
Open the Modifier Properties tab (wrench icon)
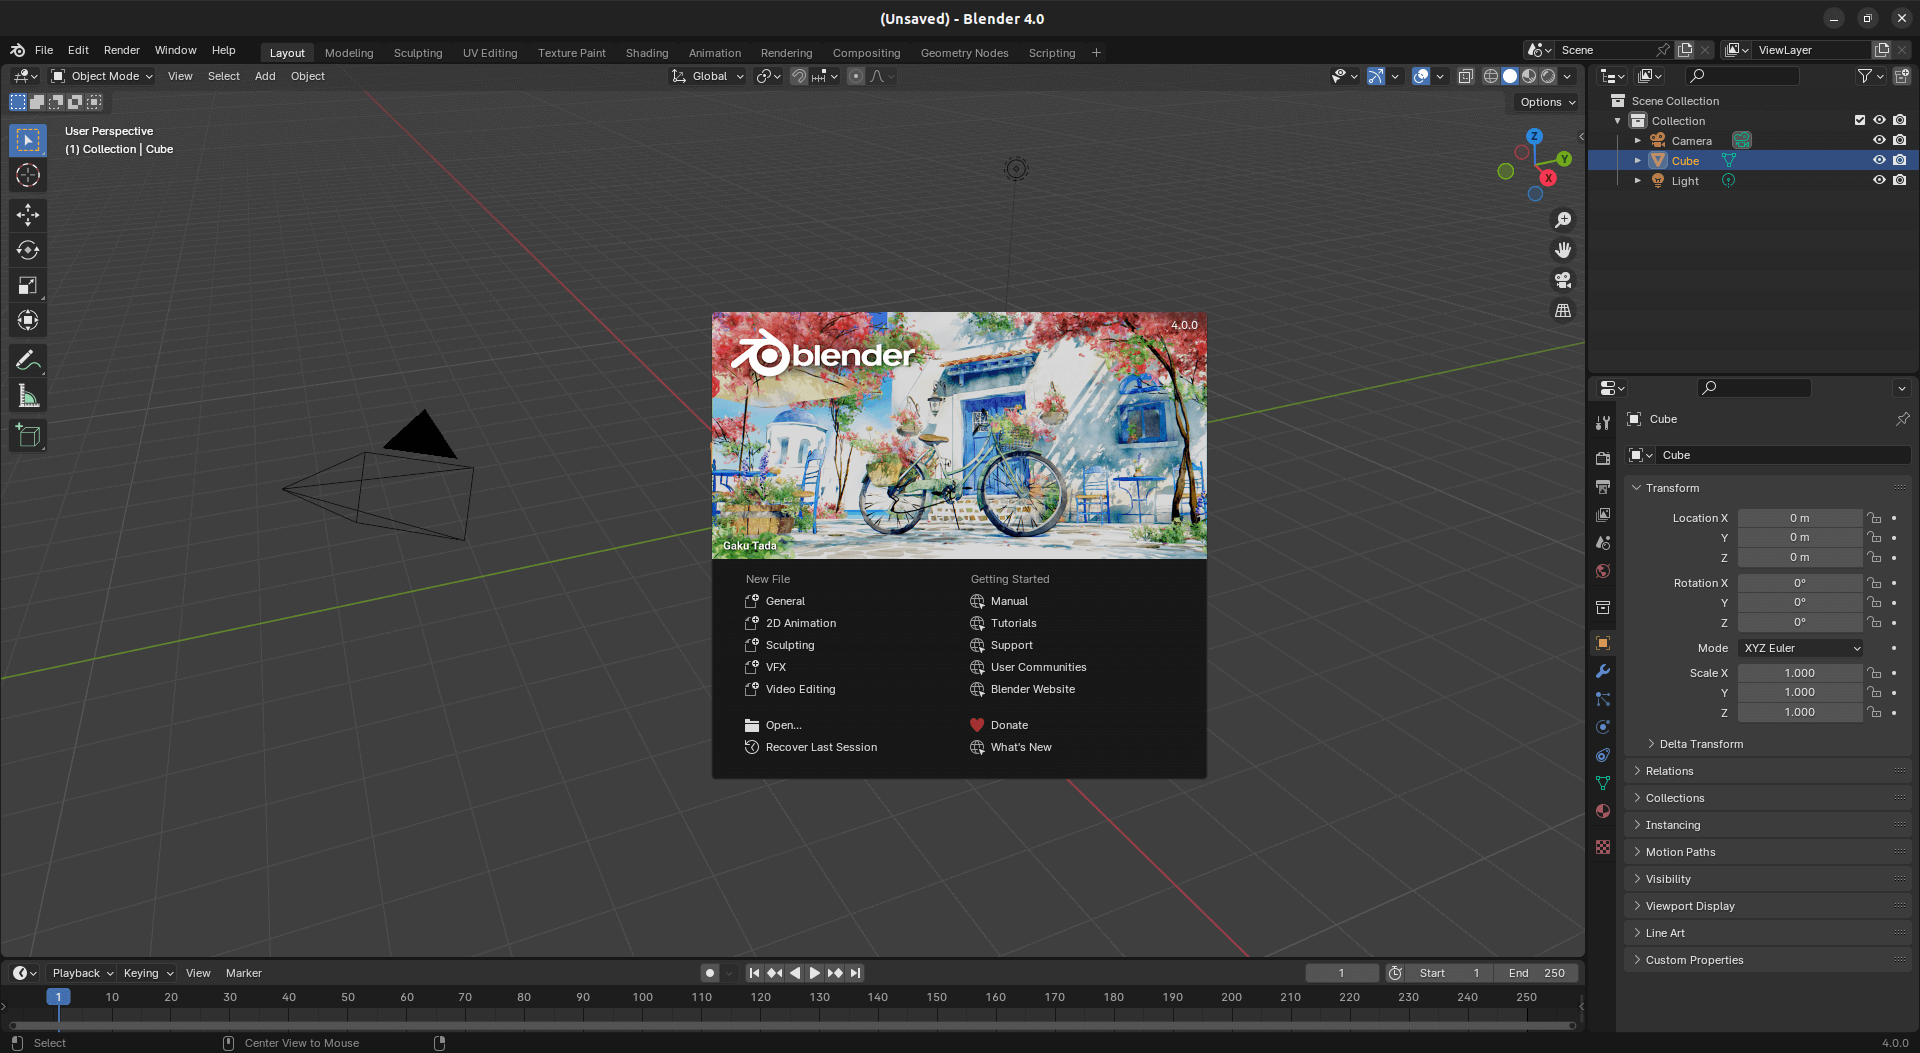[1603, 671]
